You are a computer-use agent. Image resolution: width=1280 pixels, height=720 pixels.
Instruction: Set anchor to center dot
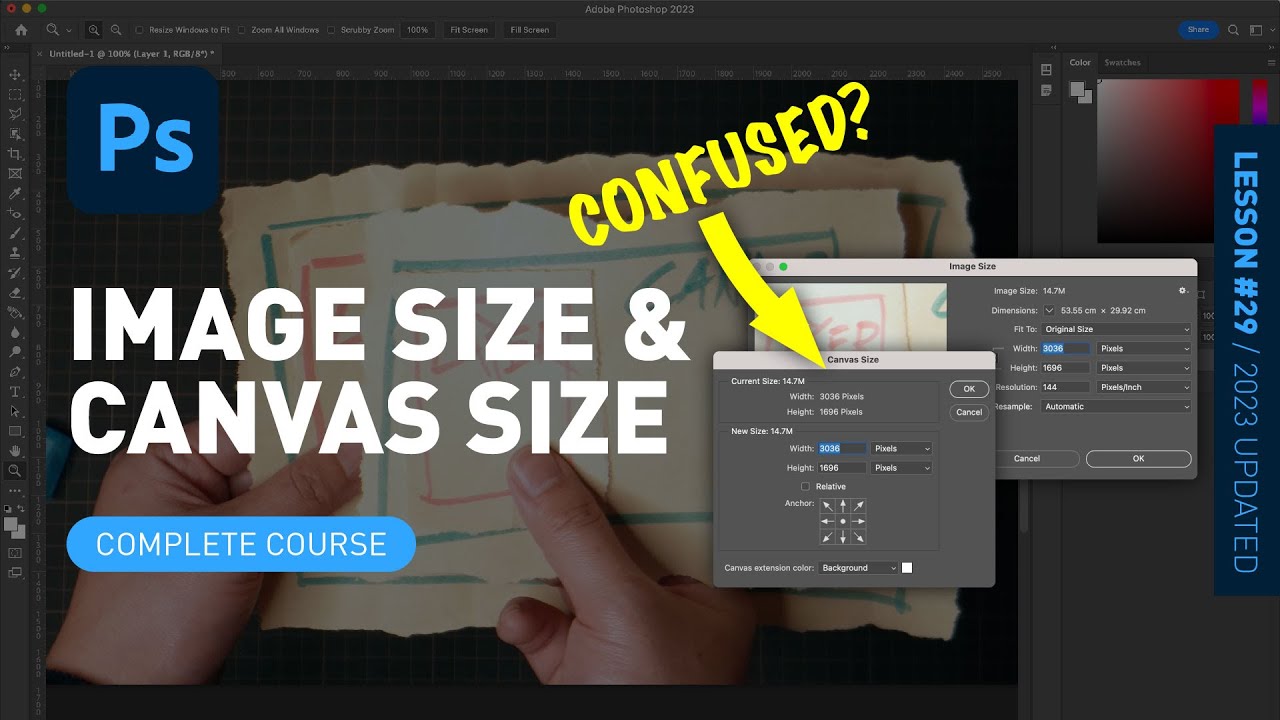click(843, 522)
